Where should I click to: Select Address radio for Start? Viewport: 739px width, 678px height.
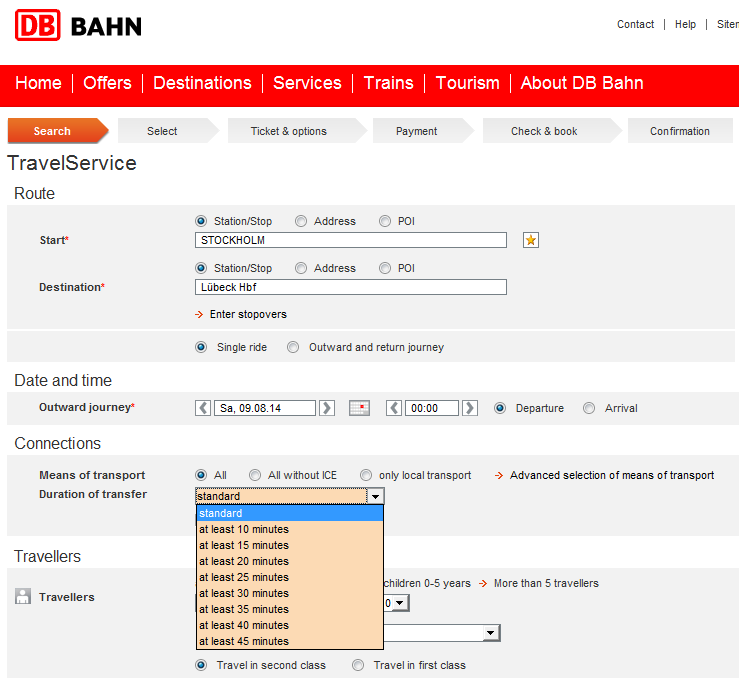[x=300, y=221]
